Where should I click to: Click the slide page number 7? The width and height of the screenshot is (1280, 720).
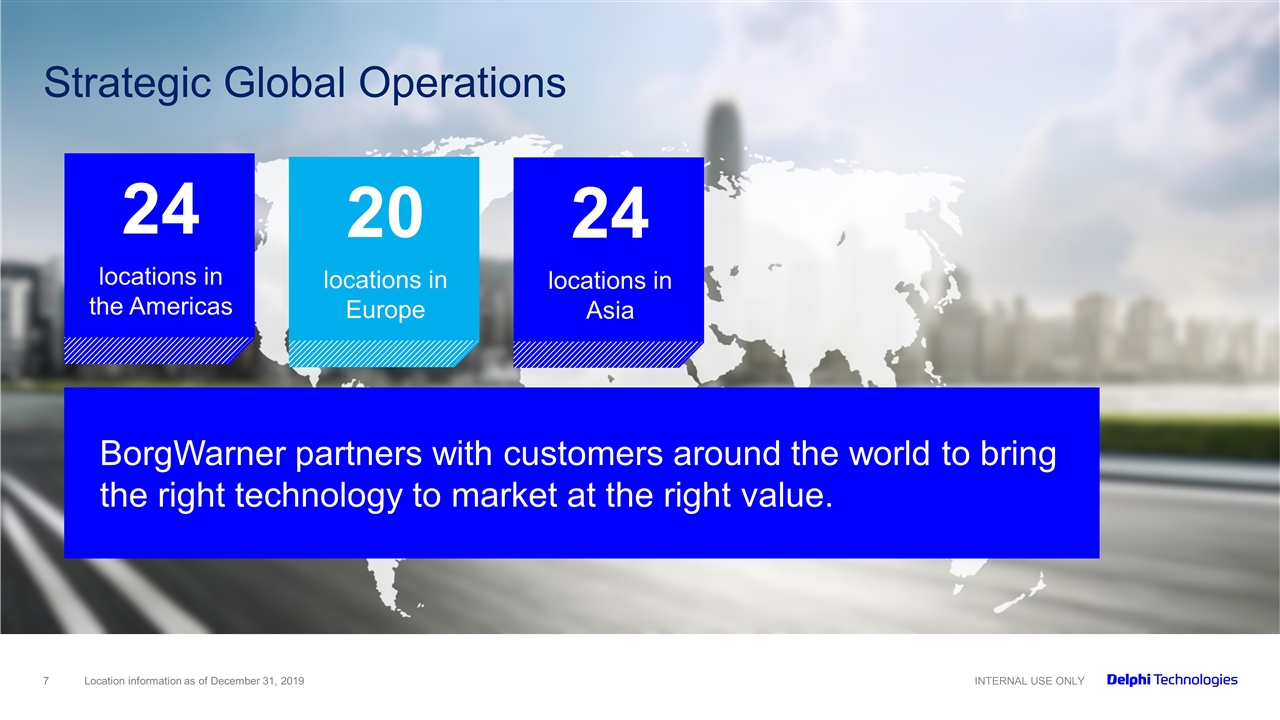pyautogui.click(x=46, y=681)
